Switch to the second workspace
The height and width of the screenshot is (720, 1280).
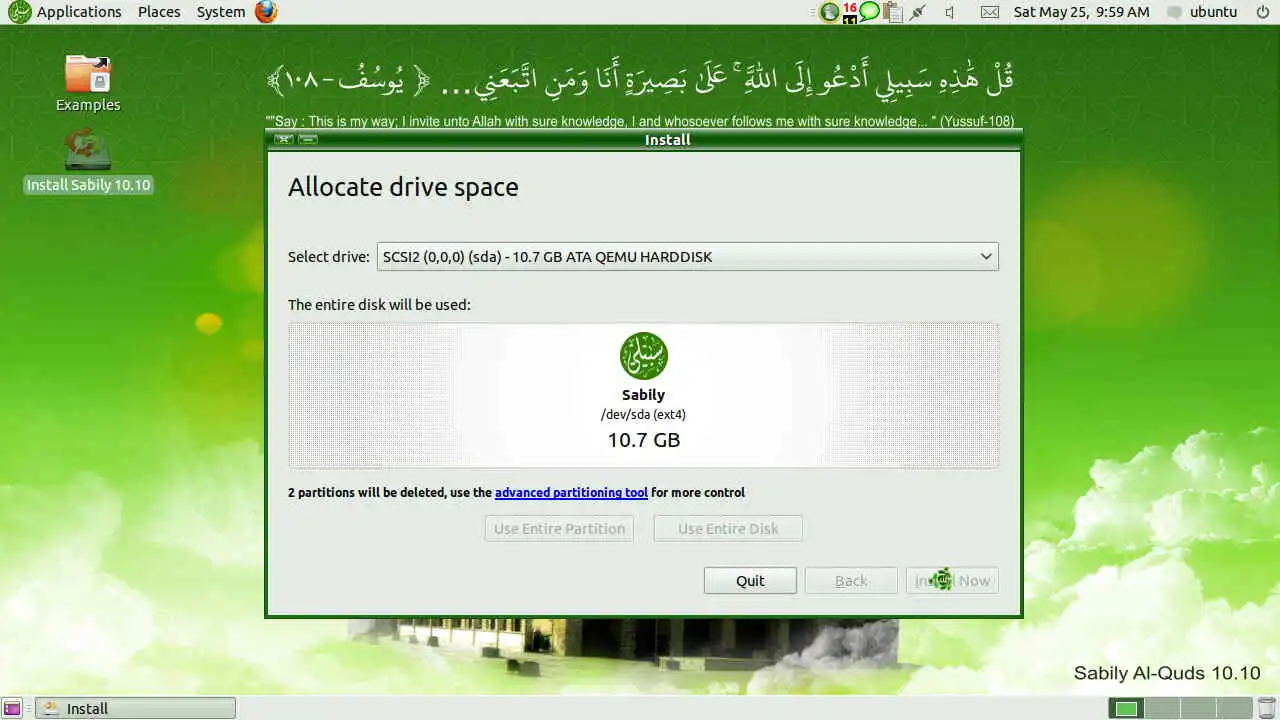pyautogui.click(x=1162, y=709)
